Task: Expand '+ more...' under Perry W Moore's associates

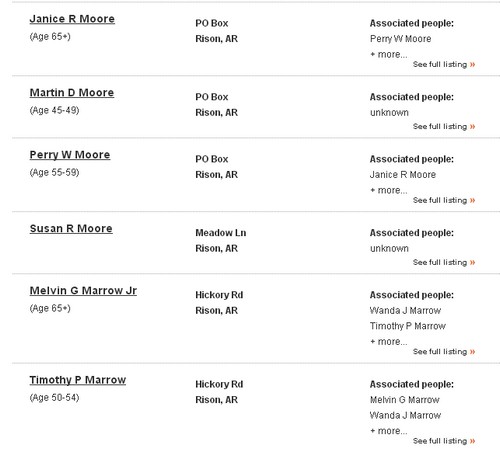Action: coord(388,190)
